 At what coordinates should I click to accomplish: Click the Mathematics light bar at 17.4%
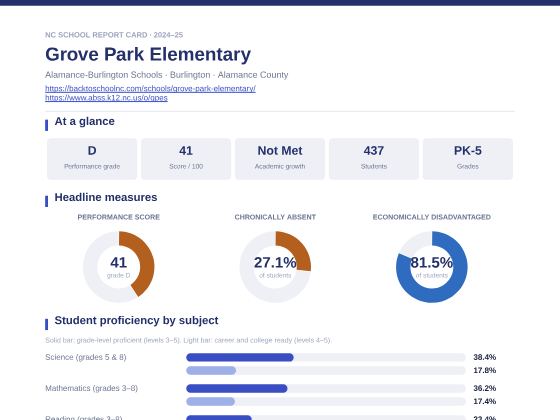click(210, 401)
